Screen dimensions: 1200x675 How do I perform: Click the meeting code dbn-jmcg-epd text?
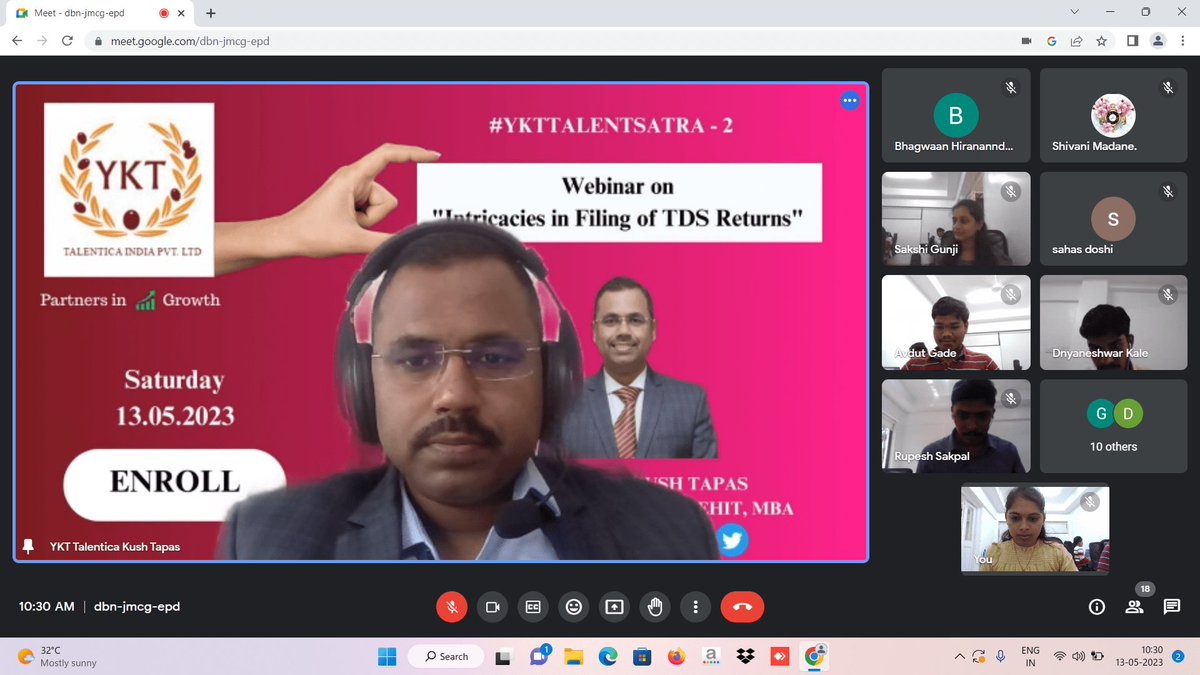point(137,607)
